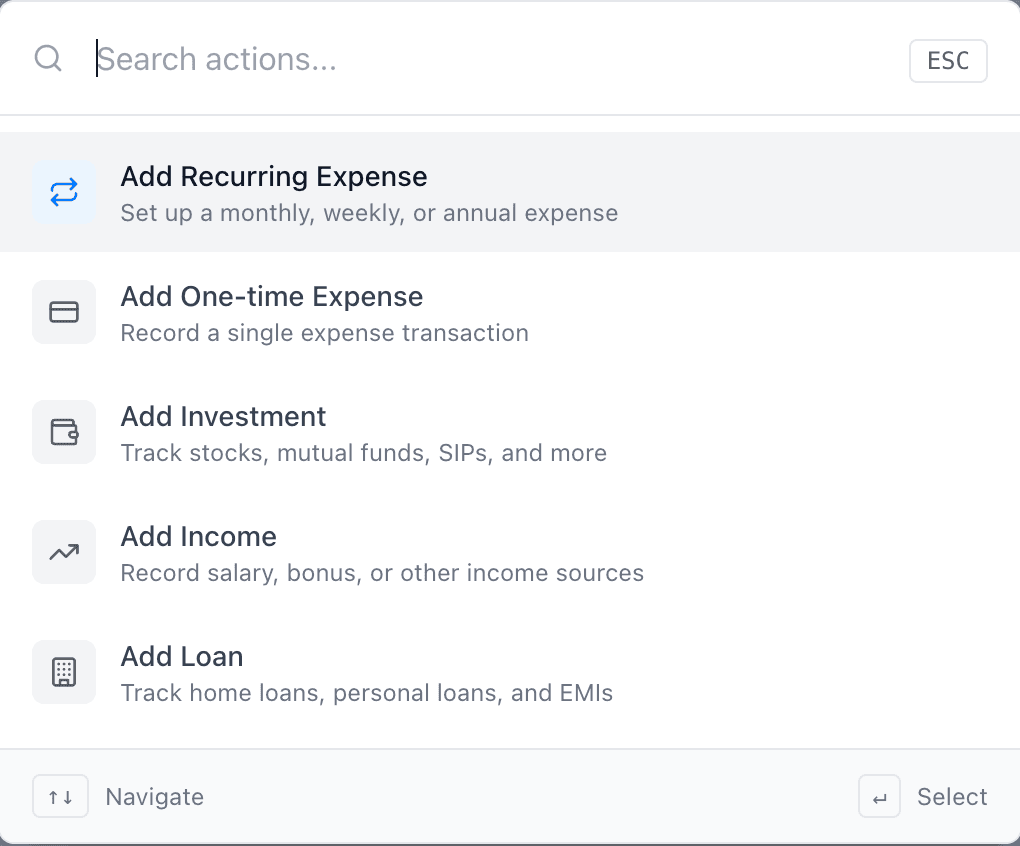Click 'Set up a monthly, weekly, or annual expense'

(x=369, y=213)
